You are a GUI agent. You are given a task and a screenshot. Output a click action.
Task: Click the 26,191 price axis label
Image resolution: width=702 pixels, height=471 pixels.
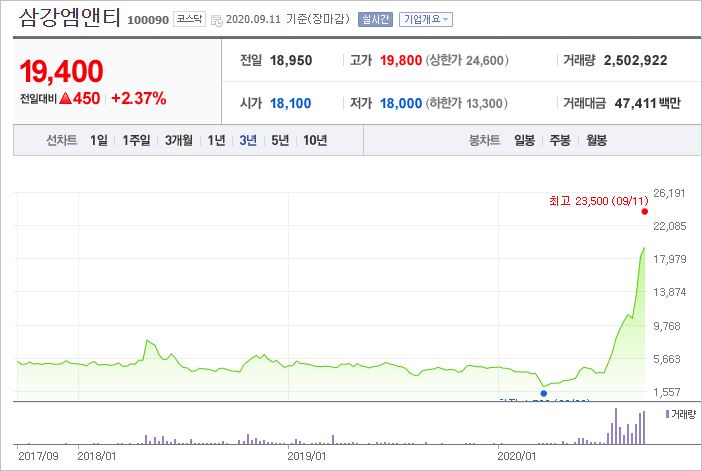click(669, 193)
